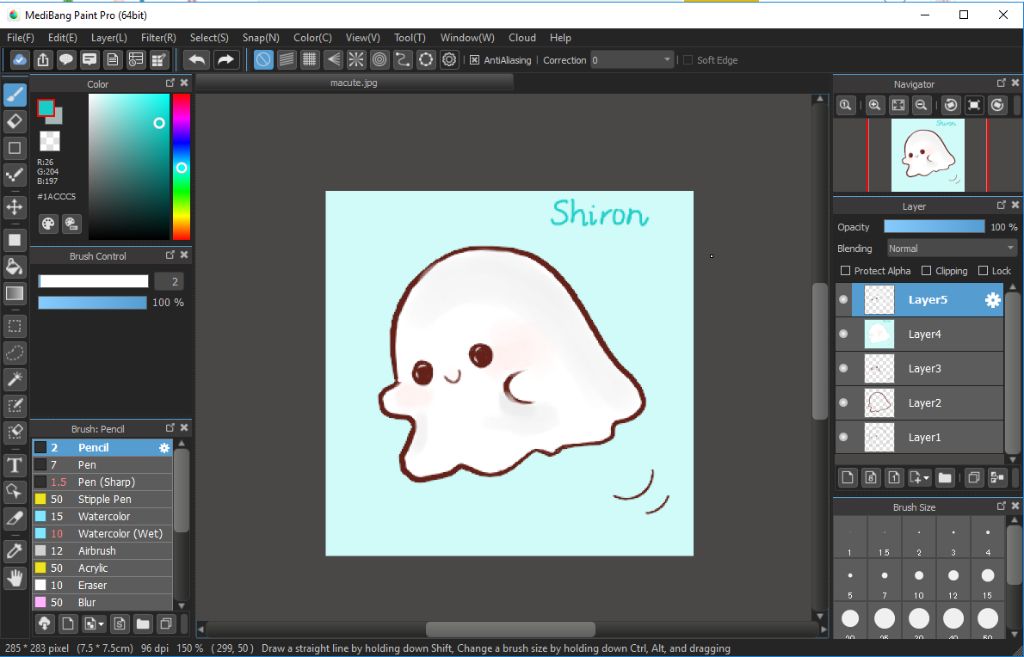
Task: Activate the rectangular Select tool
Action: tap(15, 326)
